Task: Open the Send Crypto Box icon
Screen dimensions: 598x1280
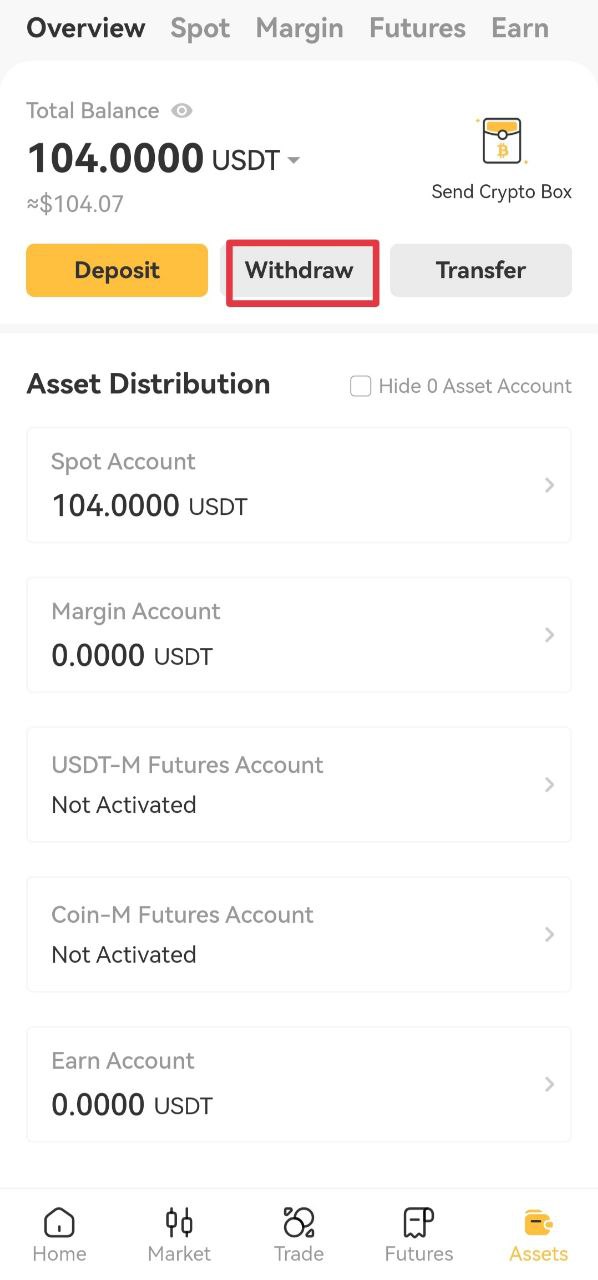Action: [501, 141]
